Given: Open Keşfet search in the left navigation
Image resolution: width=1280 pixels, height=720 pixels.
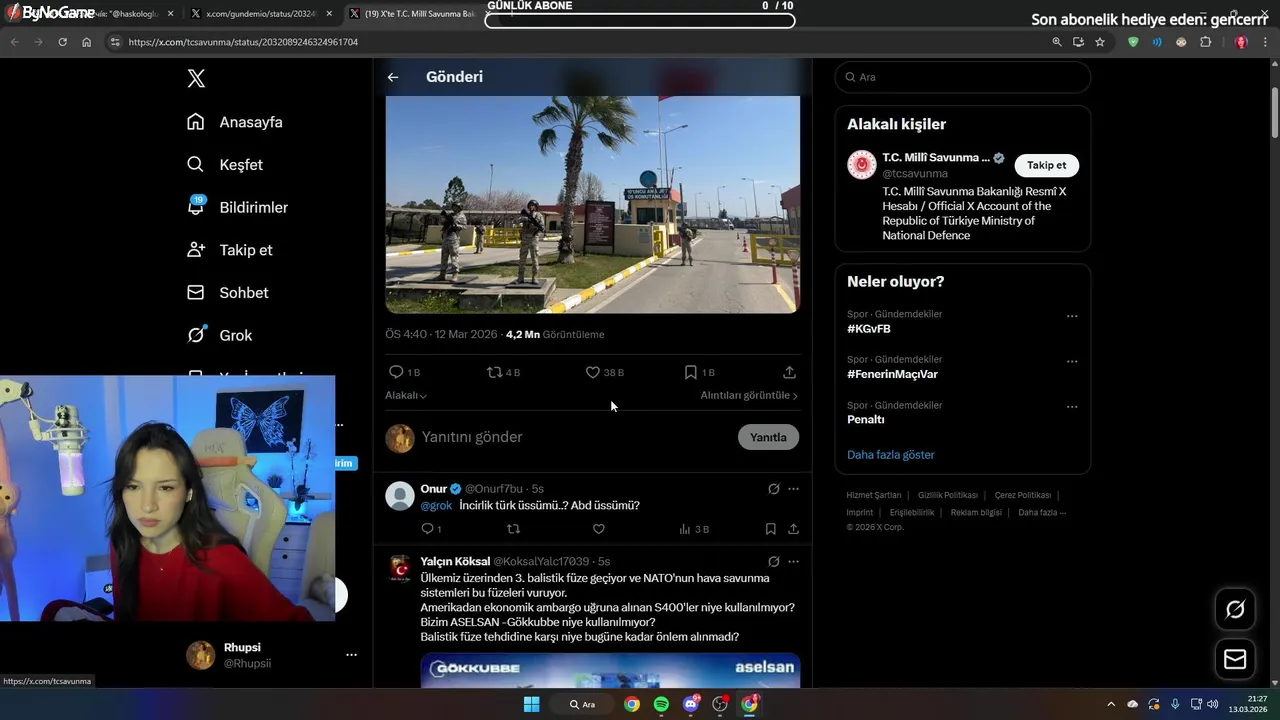Looking at the screenshot, I should [x=225, y=164].
